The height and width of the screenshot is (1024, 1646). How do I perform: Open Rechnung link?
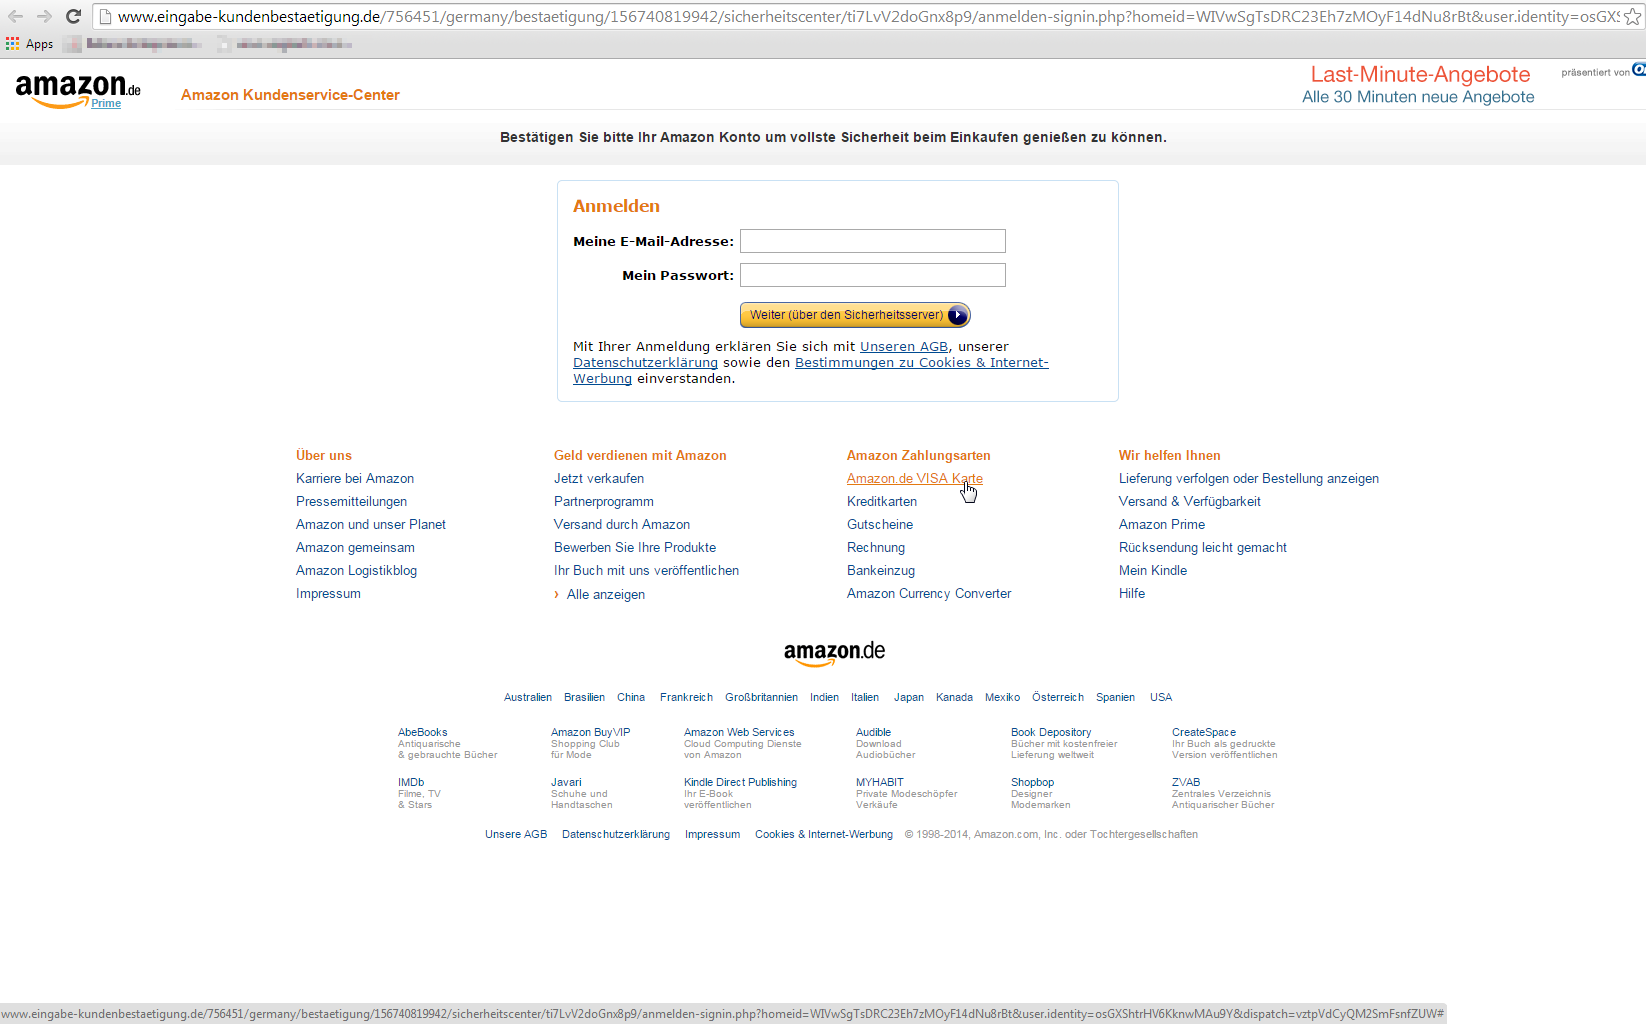876,548
